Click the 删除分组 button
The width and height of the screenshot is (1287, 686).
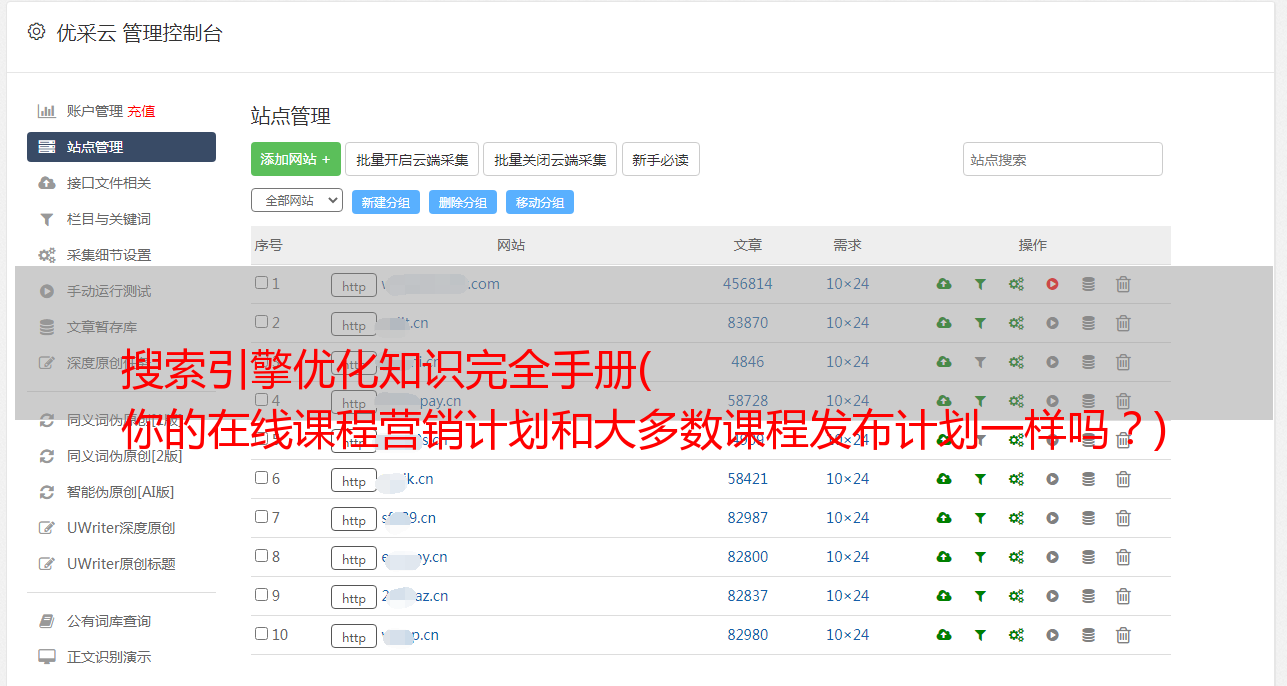pyautogui.click(x=463, y=202)
